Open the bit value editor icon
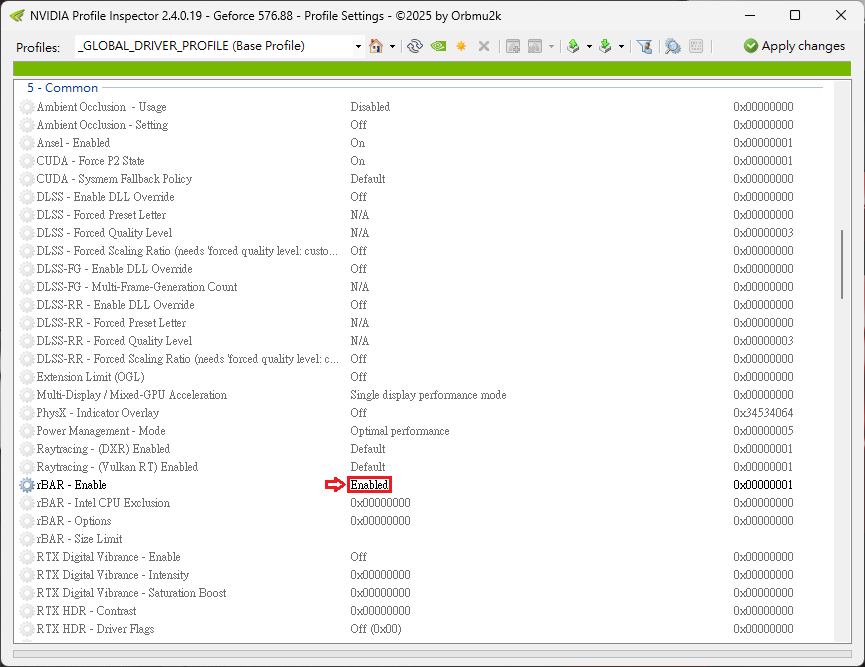 point(696,46)
